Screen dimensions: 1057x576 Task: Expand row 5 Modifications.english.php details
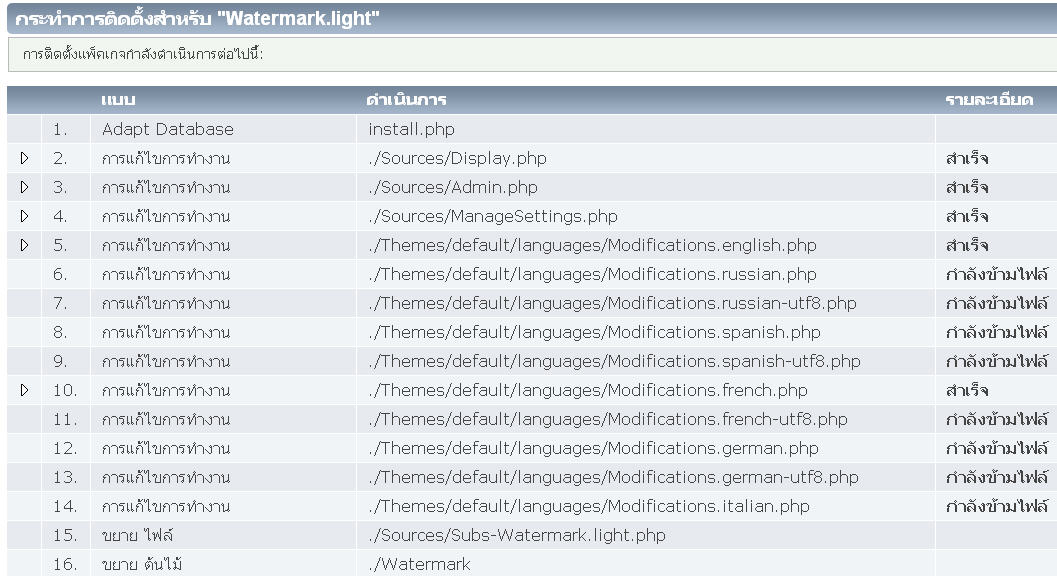[24, 245]
